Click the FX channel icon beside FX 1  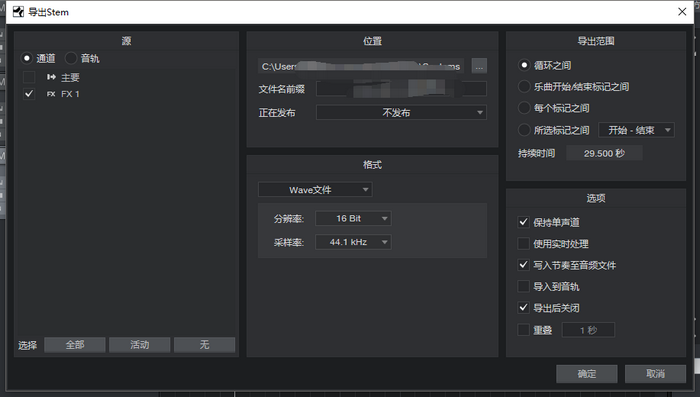pyautogui.click(x=51, y=94)
